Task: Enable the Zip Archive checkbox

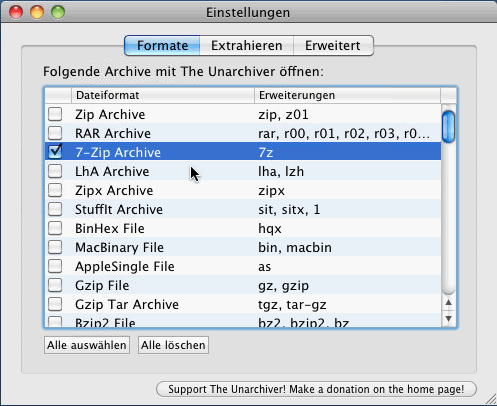Action: (55, 114)
